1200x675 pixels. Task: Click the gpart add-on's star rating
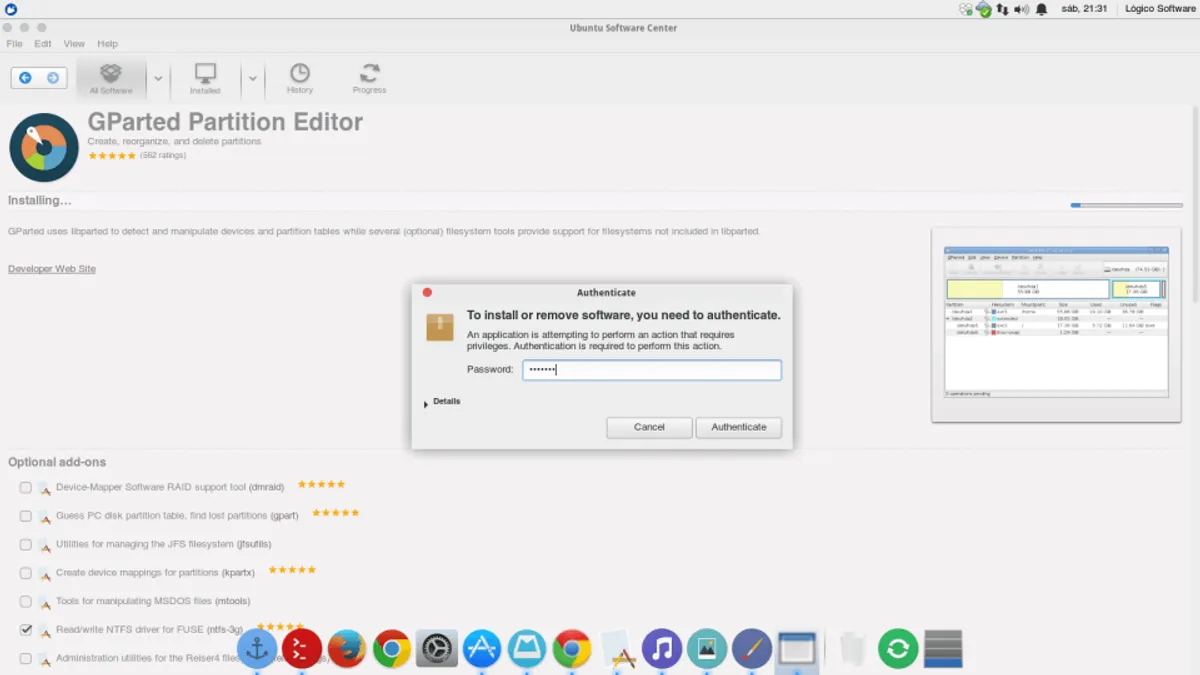[x=335, y=513]
